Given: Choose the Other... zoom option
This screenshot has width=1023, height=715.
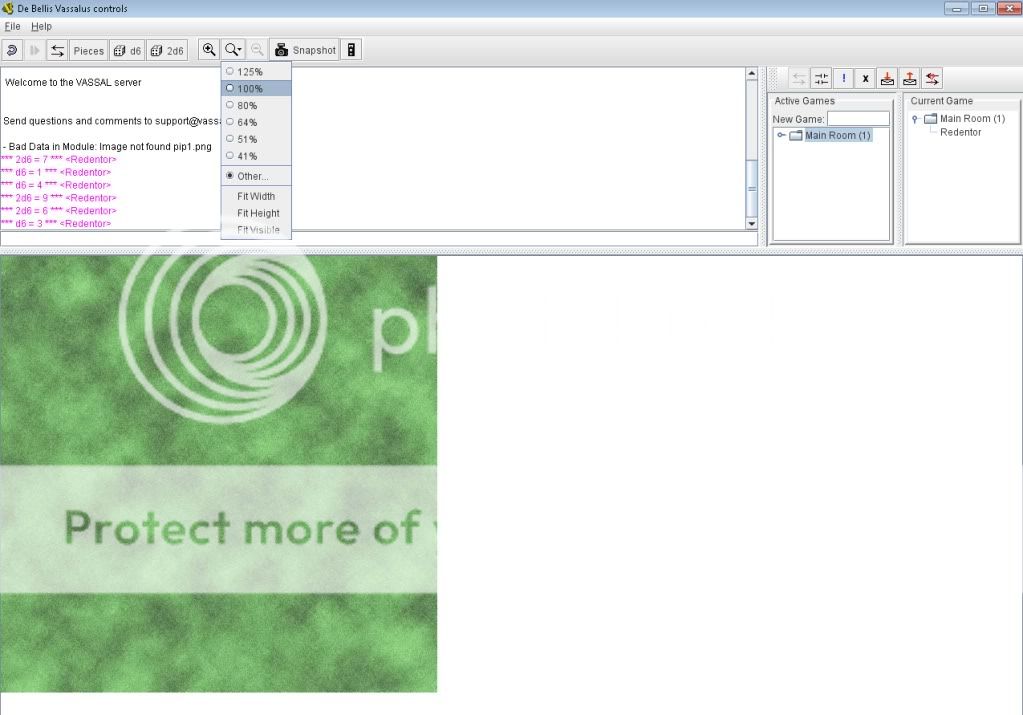Looking at the screenshot, I should 256,176.
